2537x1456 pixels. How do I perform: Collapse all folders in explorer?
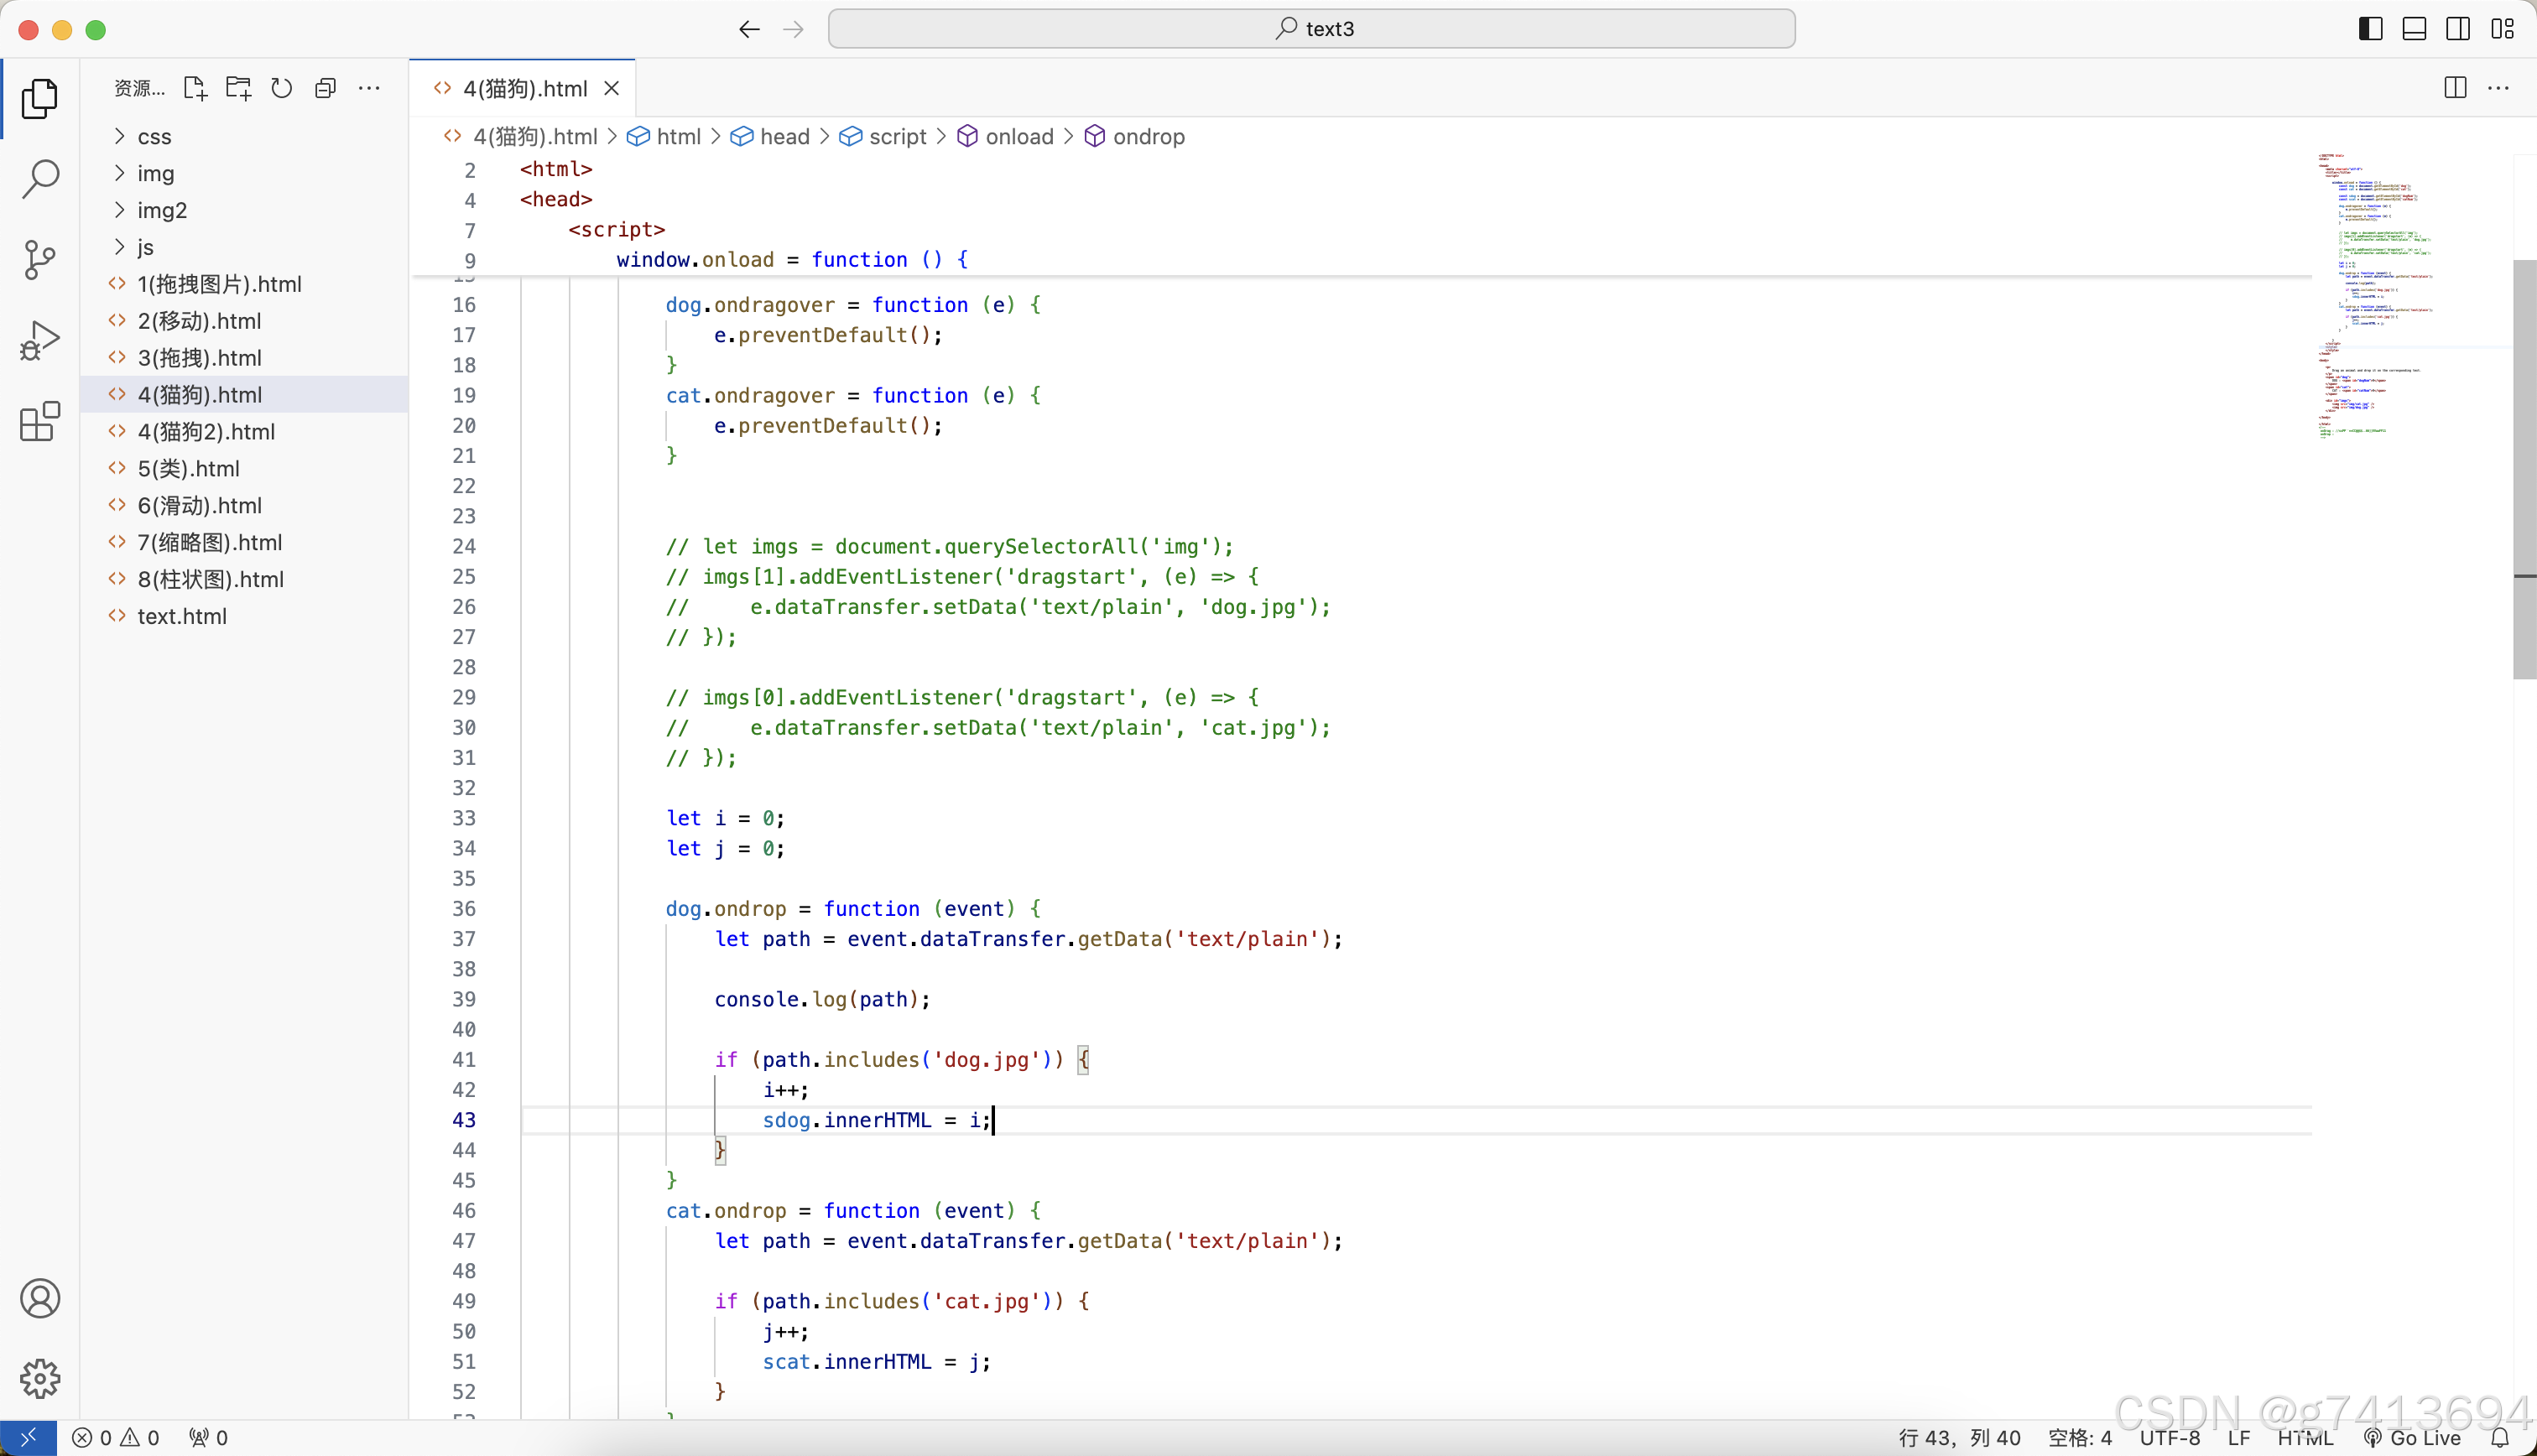click(325, 88)
